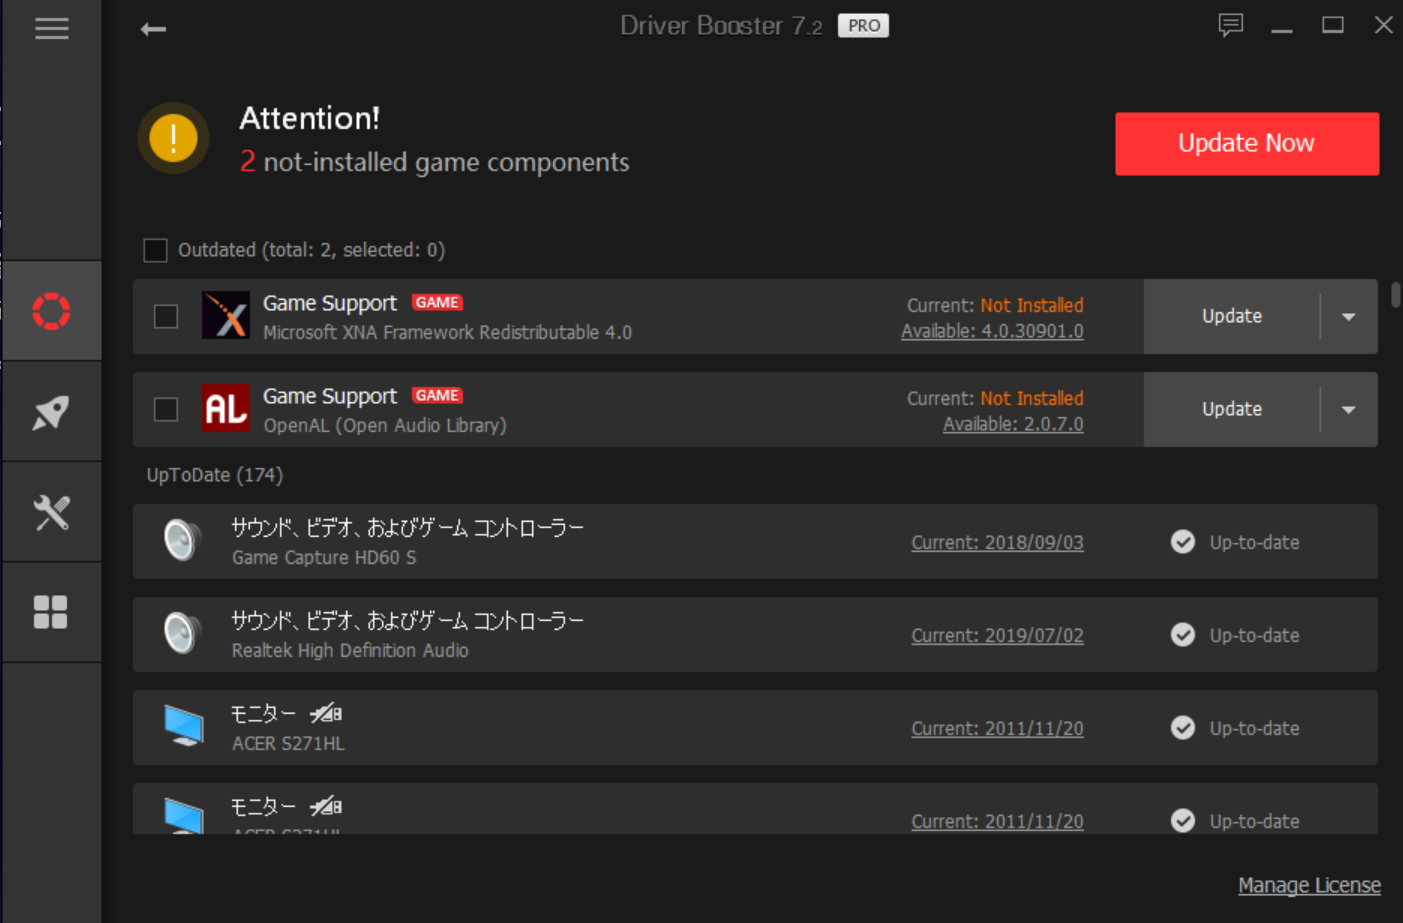
Task: Close the Driver Booster window
Action: [x=1384, y=25]
